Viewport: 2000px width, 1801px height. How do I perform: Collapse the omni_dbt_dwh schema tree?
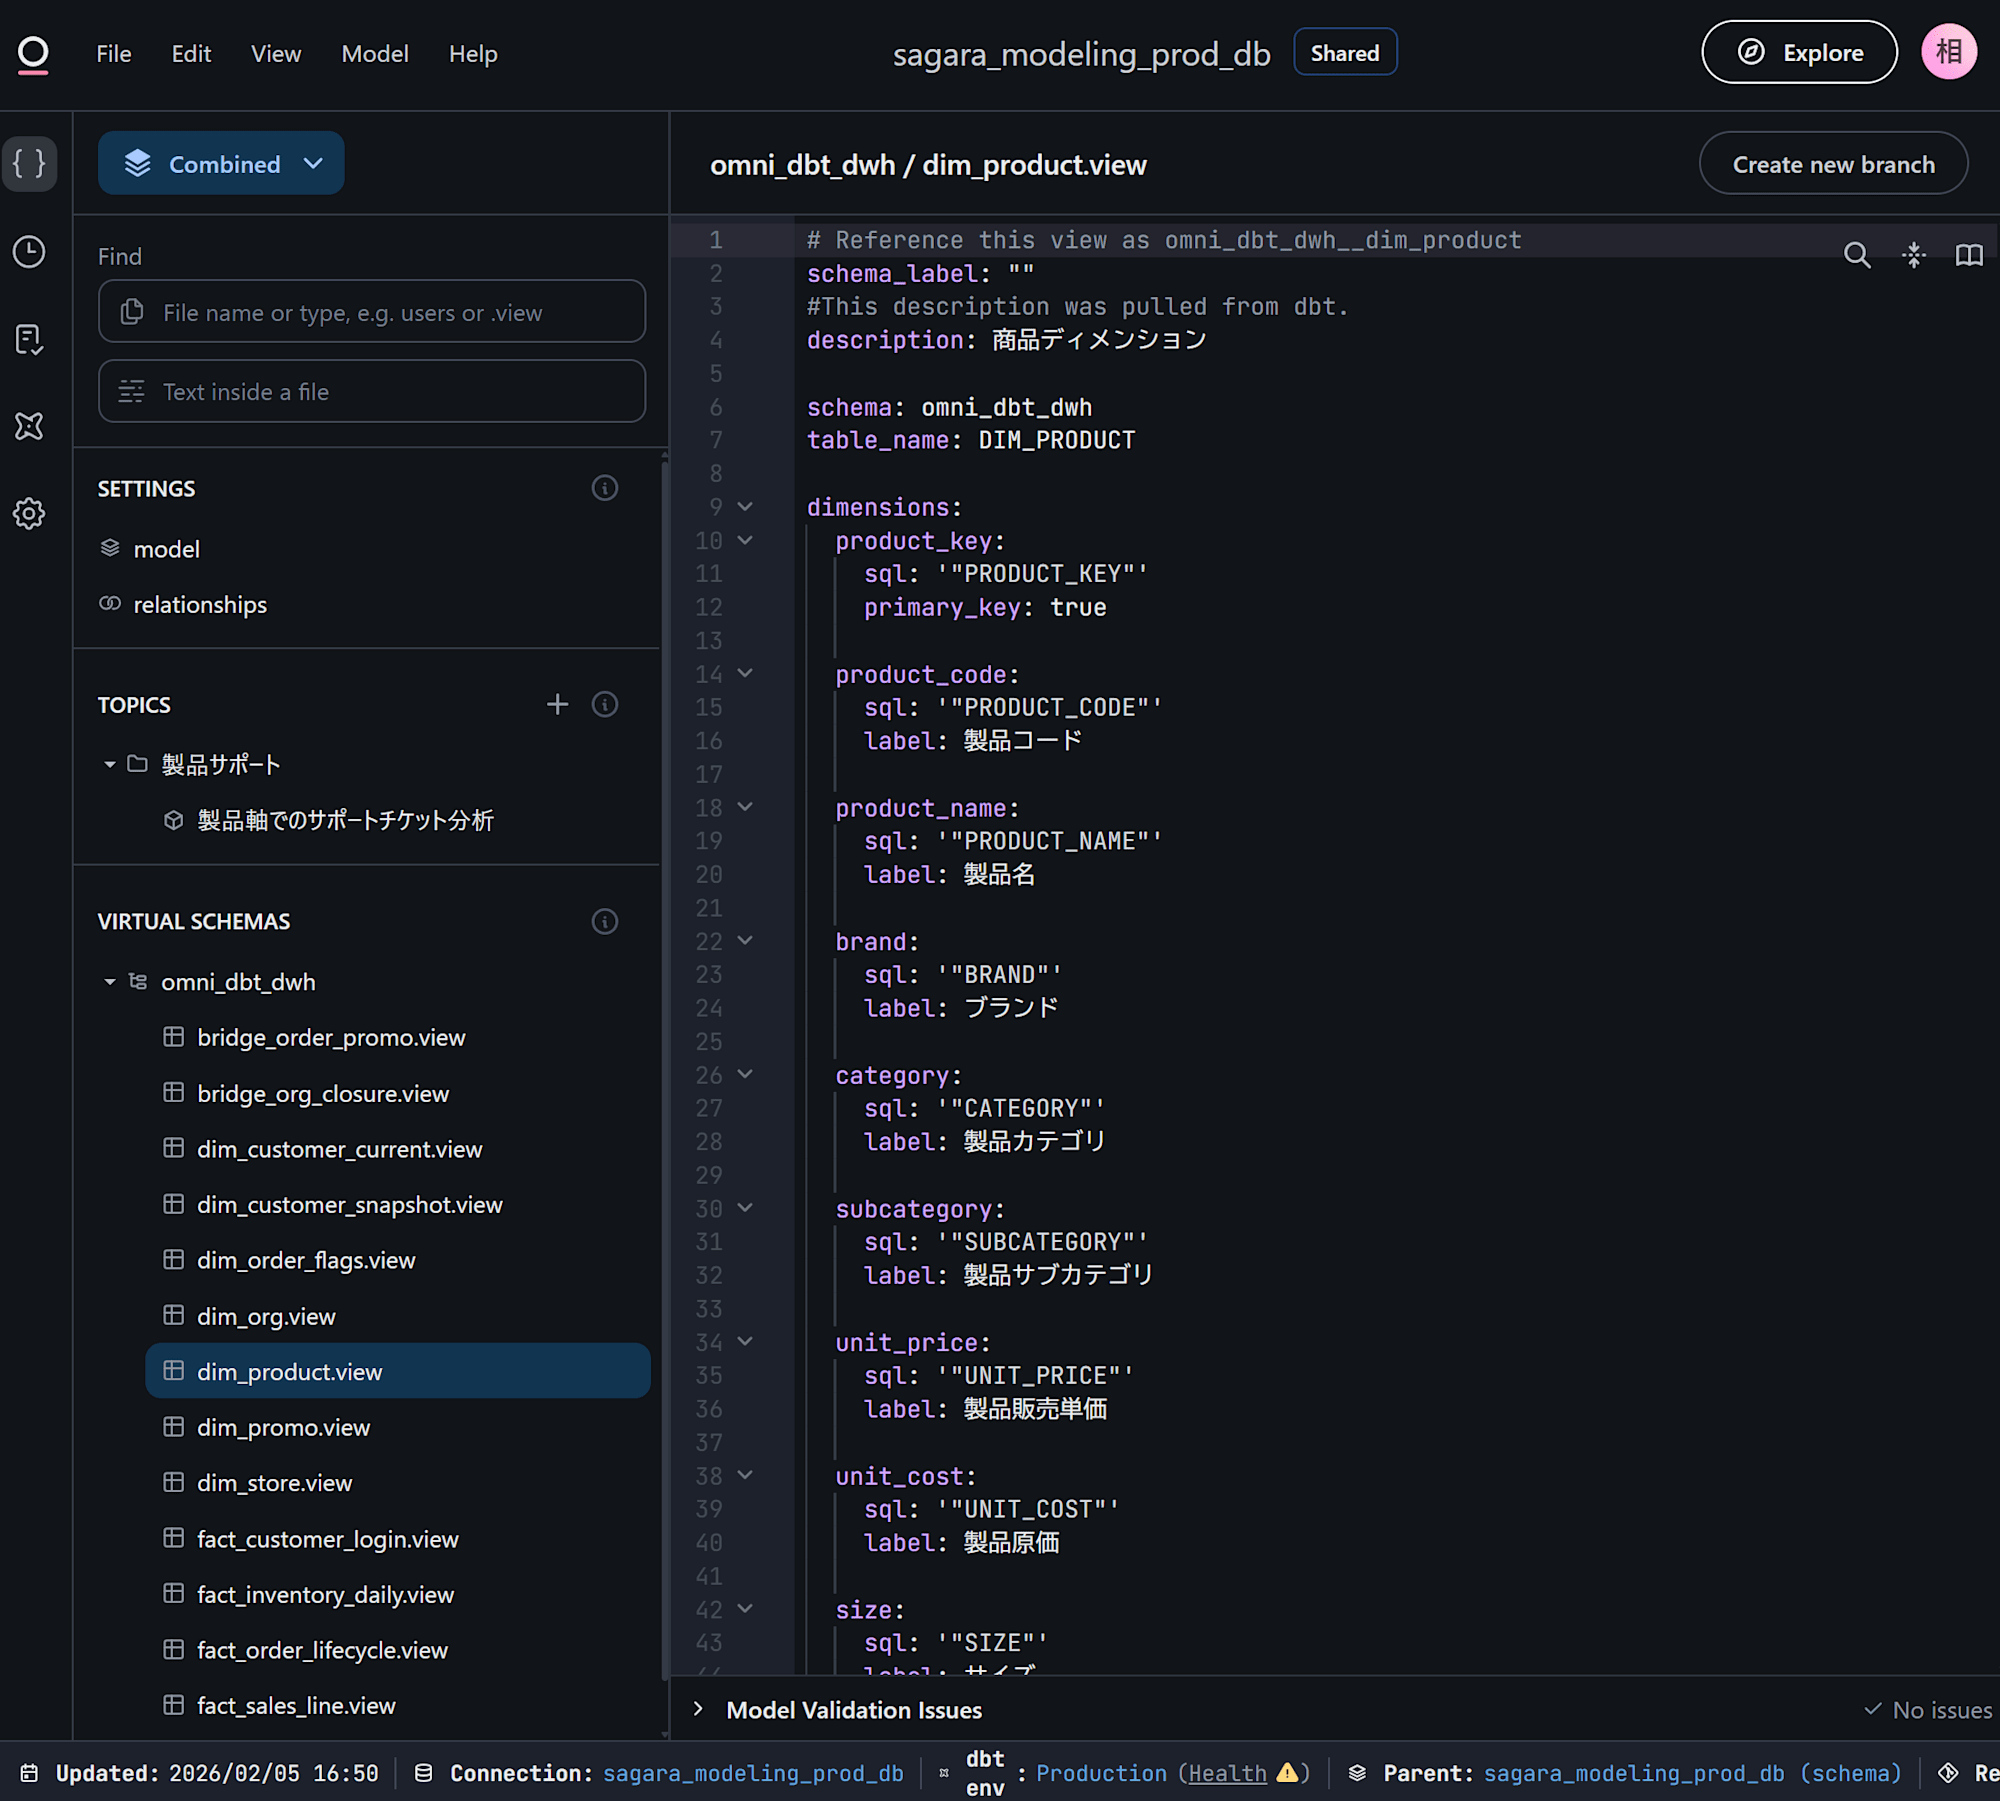point(110,982)
